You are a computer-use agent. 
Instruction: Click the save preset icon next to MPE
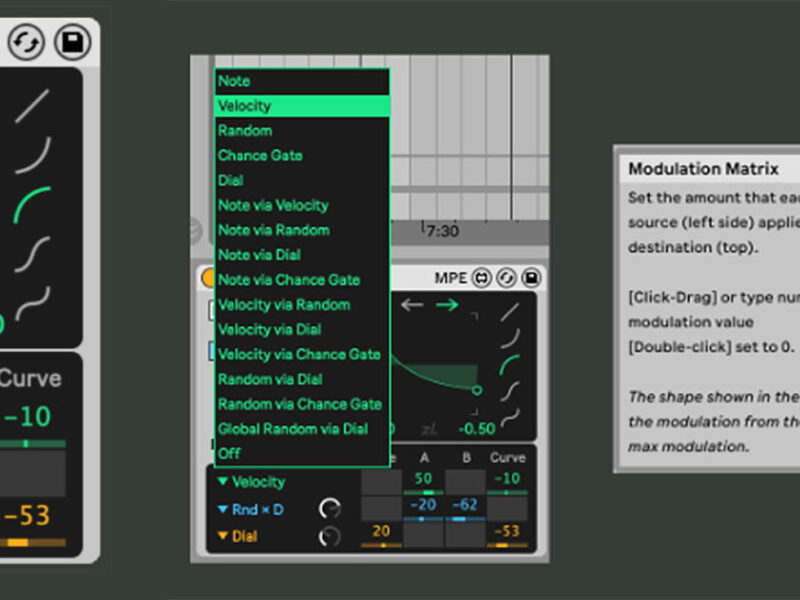[531, 277]
